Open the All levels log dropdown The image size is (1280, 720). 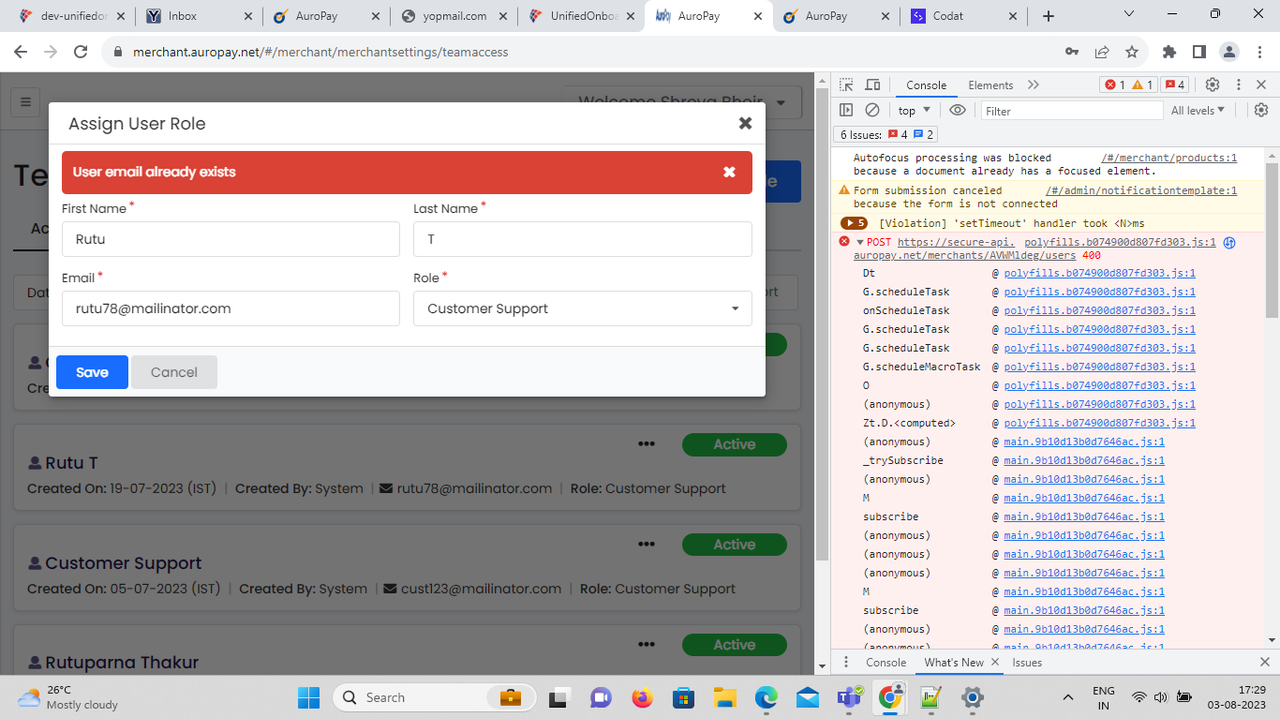click(x=1197, y=110)
